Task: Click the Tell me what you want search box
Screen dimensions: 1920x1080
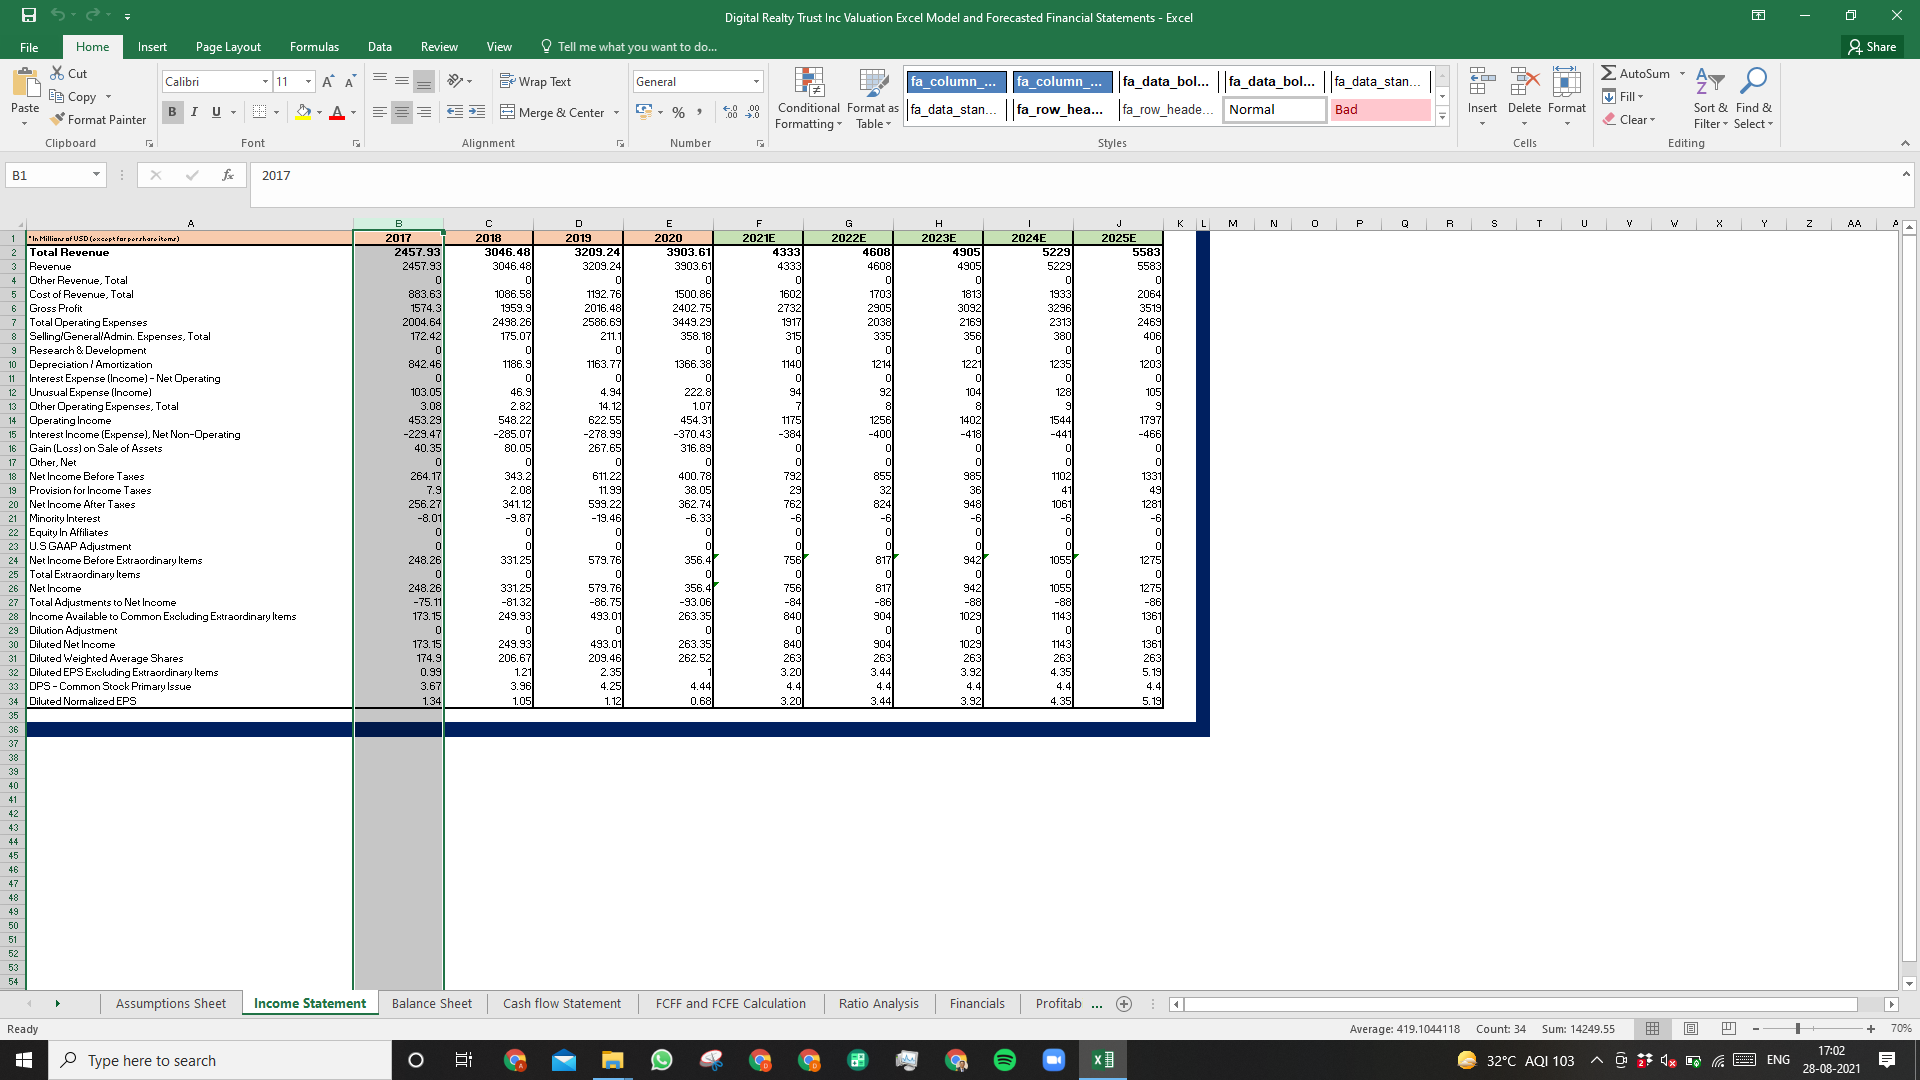Action: pos(628,47)
